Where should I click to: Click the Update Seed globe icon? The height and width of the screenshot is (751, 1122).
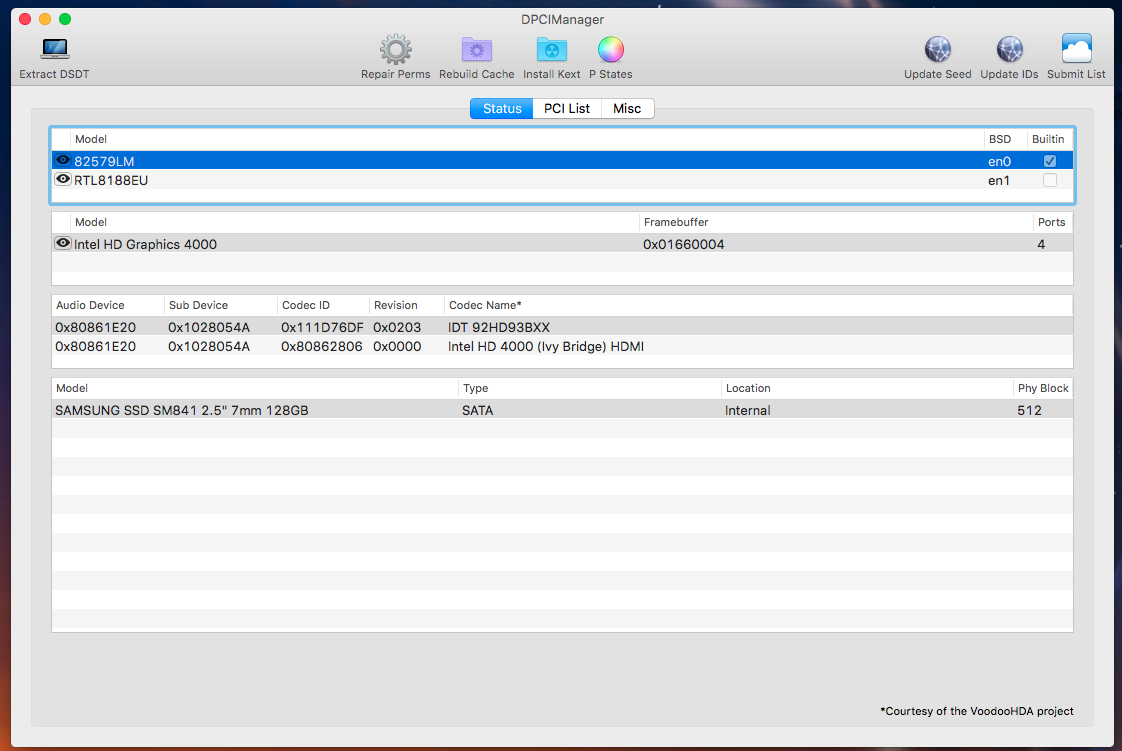[937, 49]
